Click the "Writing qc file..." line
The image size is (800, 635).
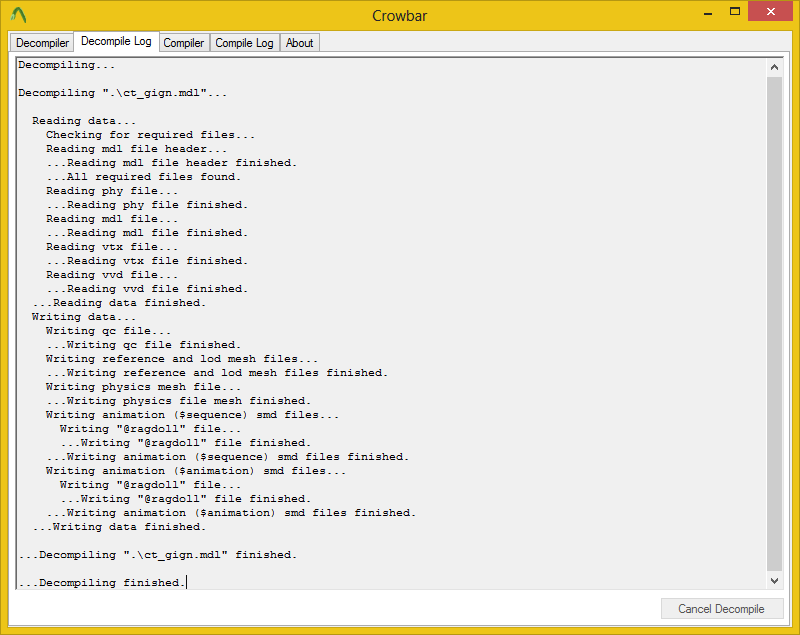(109, 331)
